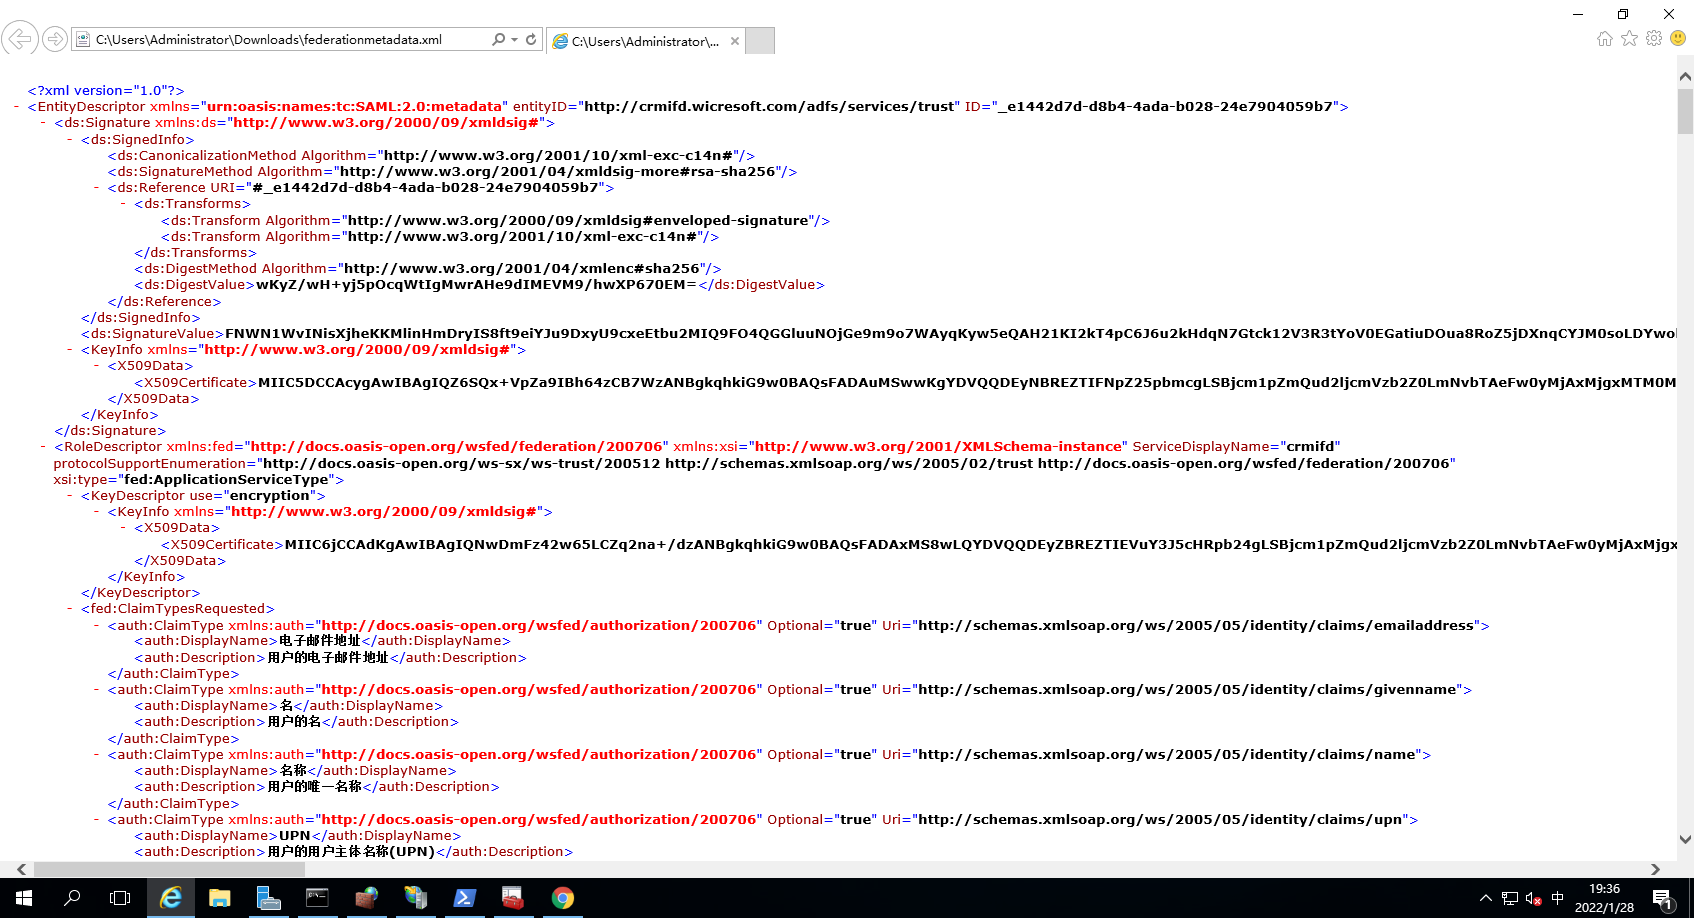
Task: Open Windows PowerShell from the taskbar
Action: 464,898
